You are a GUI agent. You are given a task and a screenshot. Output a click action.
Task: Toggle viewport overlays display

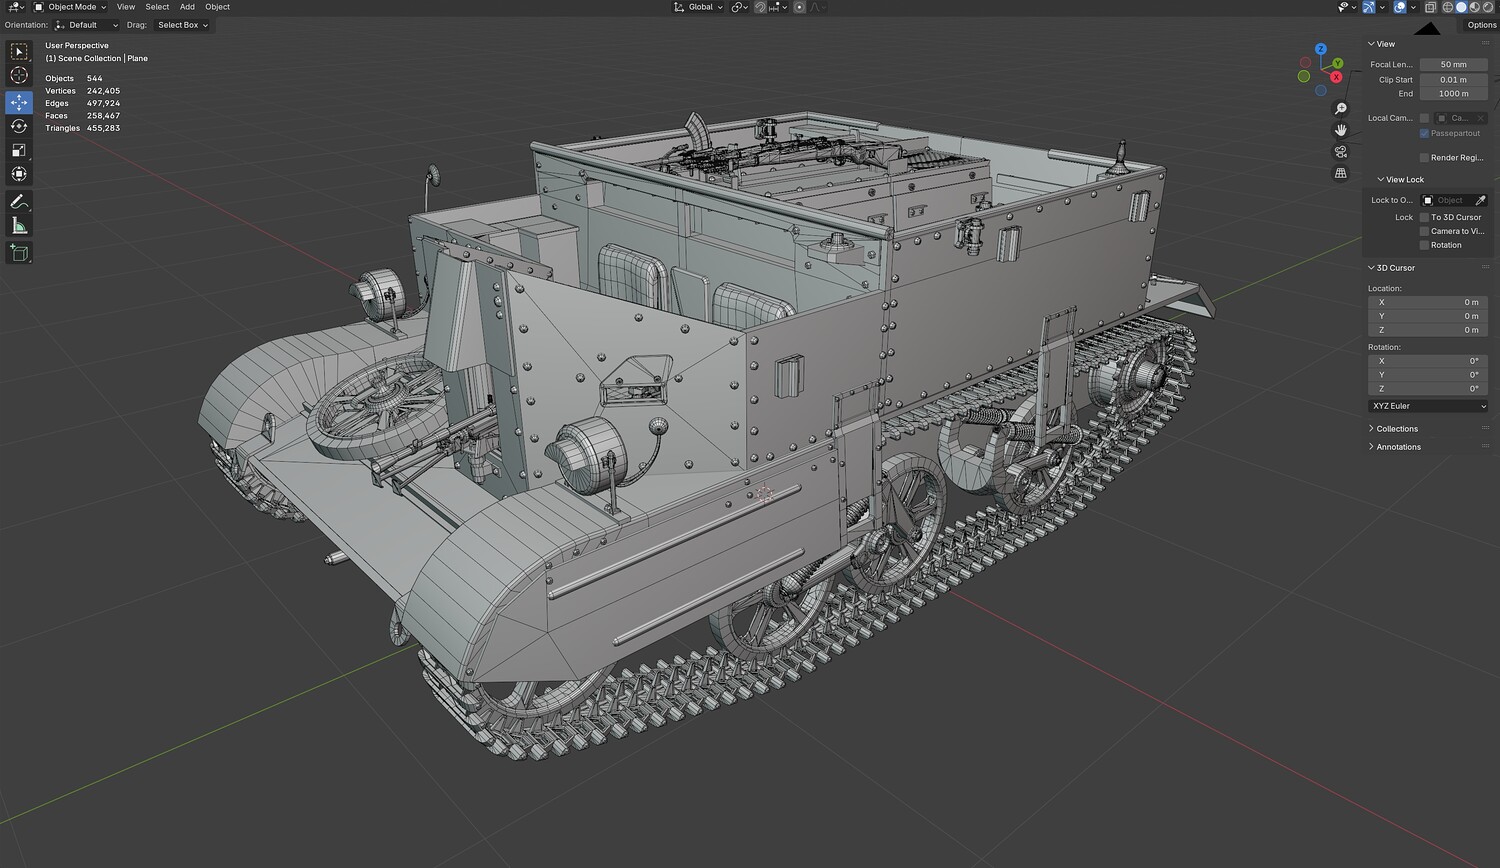(x=1400, y=7)
